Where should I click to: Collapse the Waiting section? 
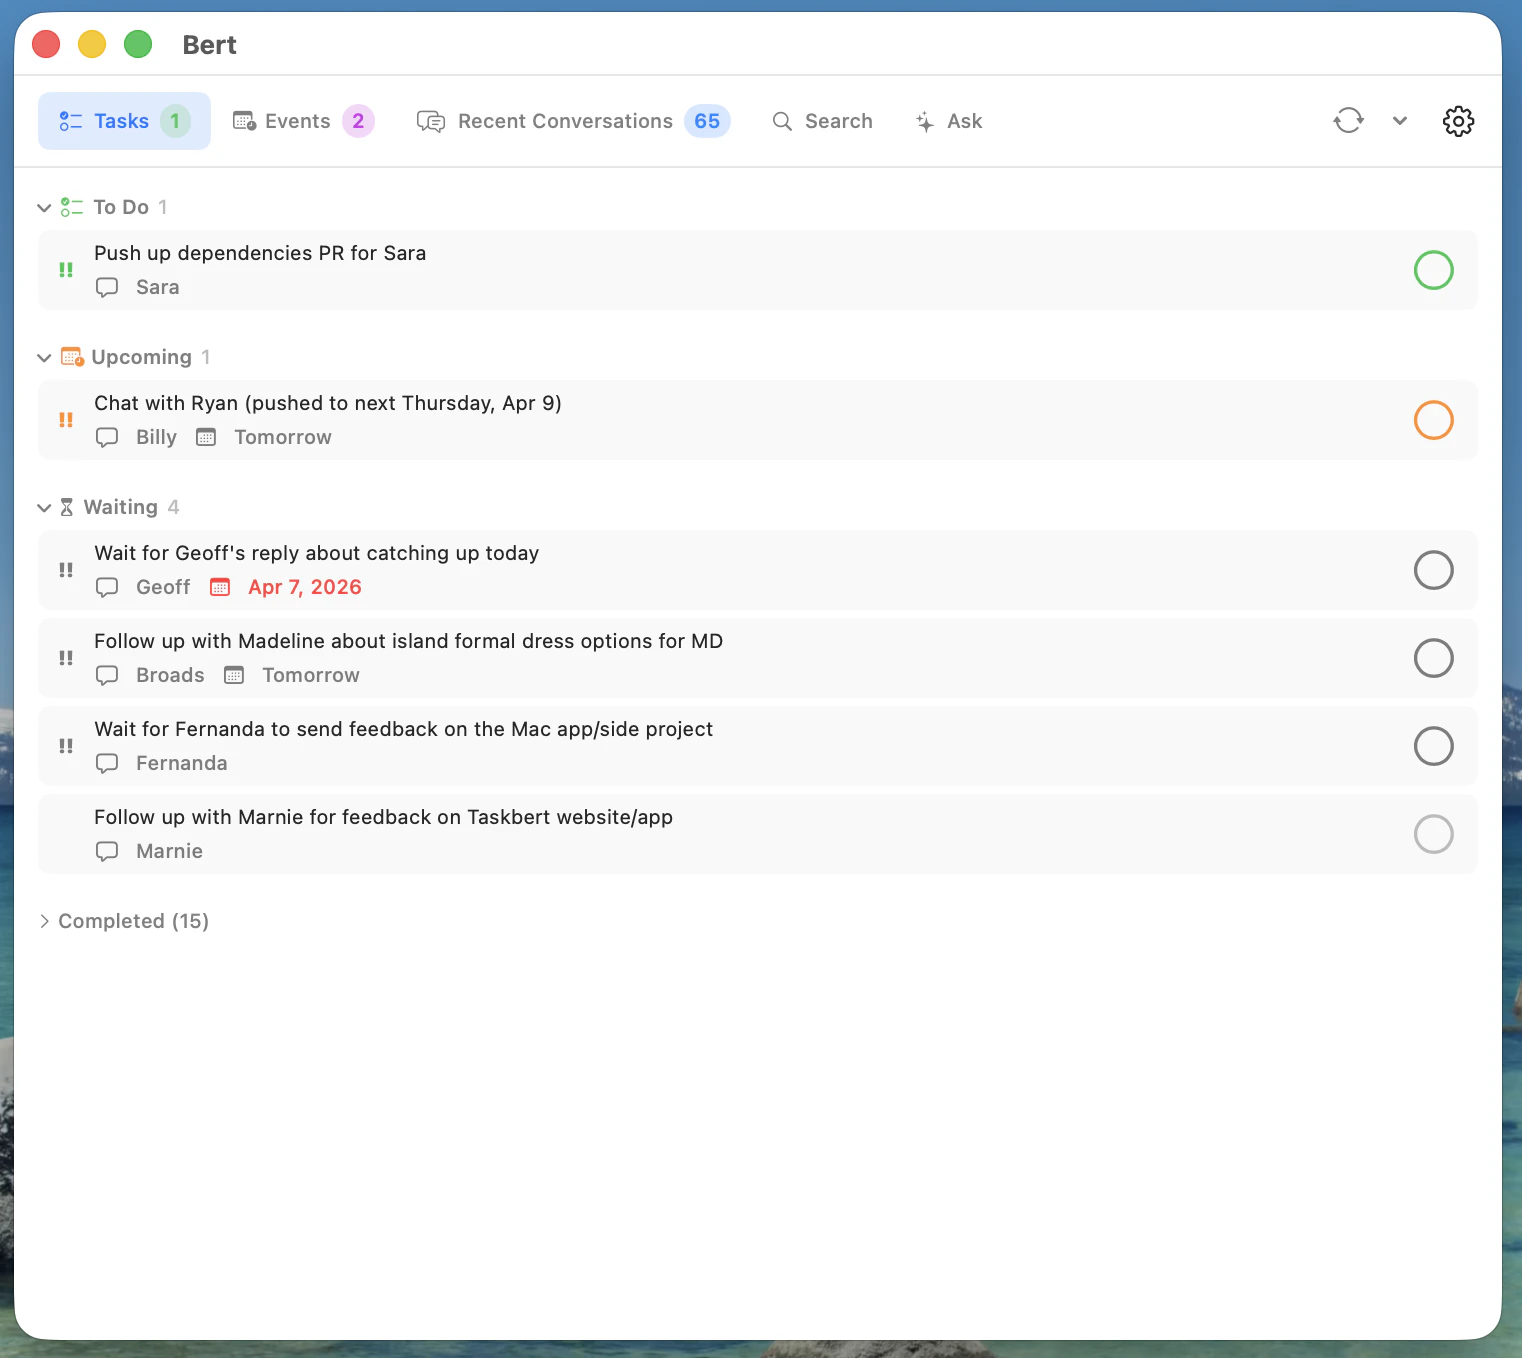point(44,507)
